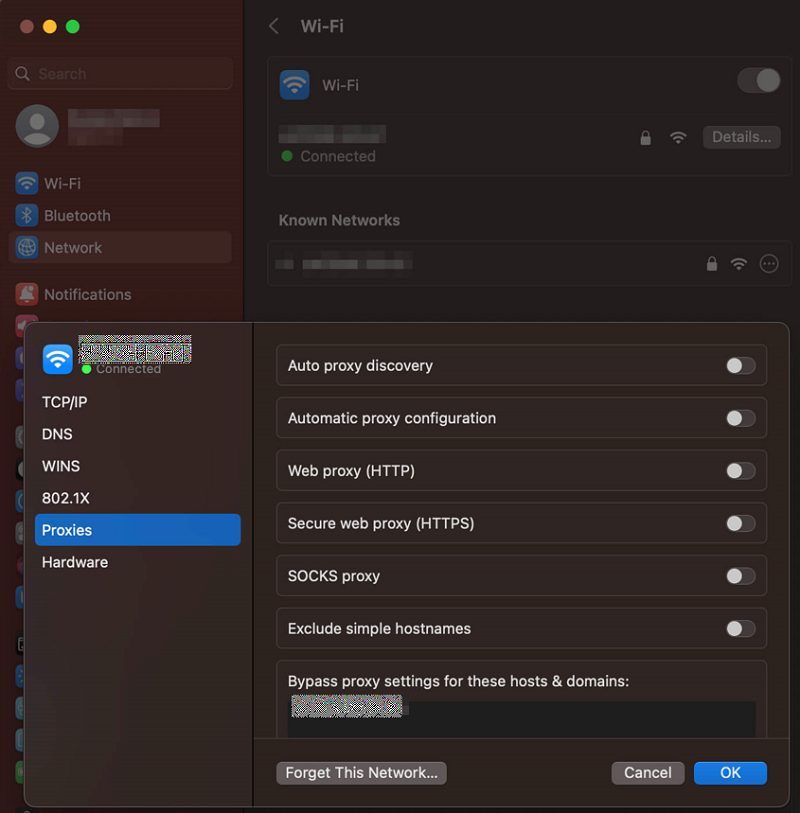This screenshot has height=813, width=800.
Task: Open the options menu for the known network
Action: (769, 263)
